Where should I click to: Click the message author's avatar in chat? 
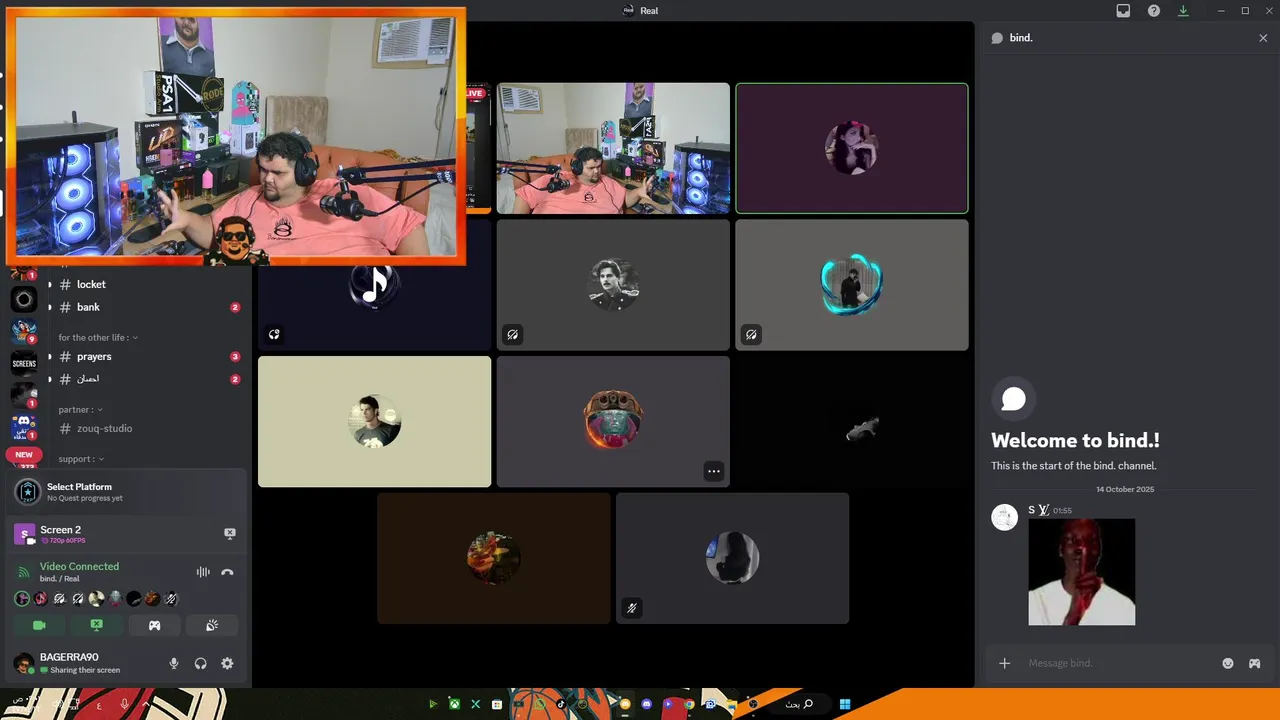(1004, 517)
